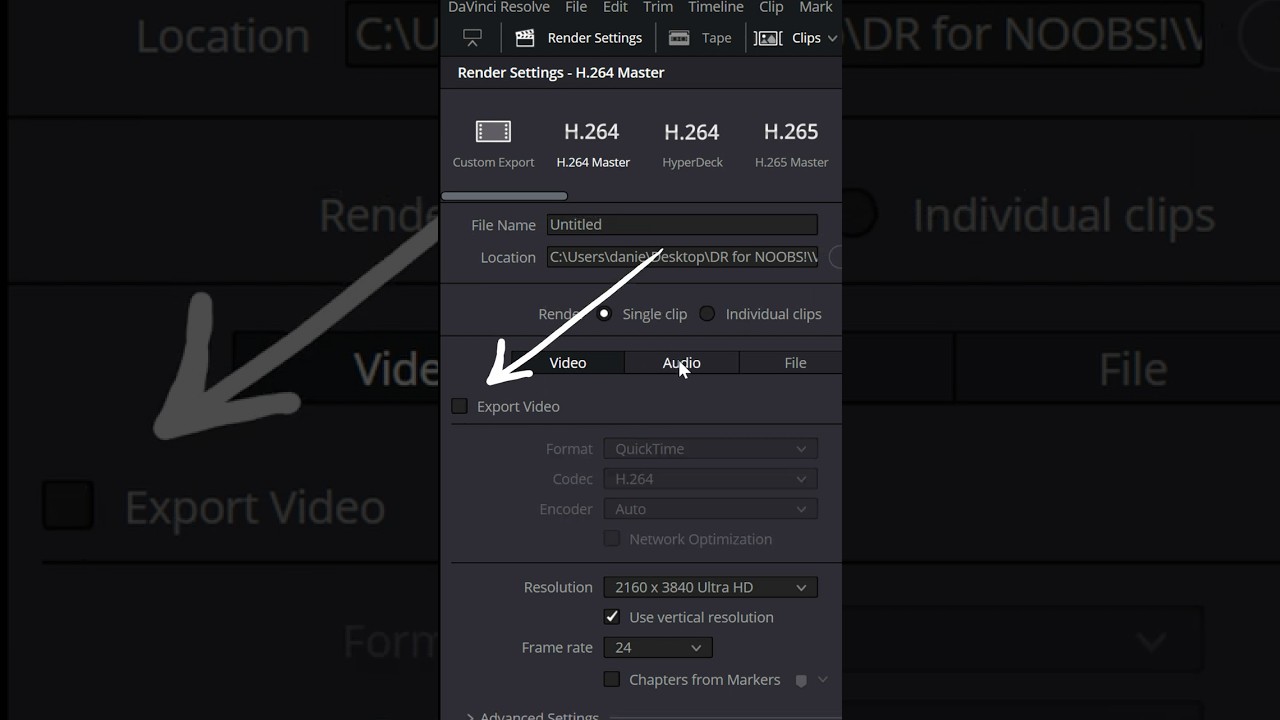Image resolution: width=1280 pixels, height=720 pixels.
Task: Uncheck Use vertical resolution
Action: pyautogui.click(x=612, y=617)
